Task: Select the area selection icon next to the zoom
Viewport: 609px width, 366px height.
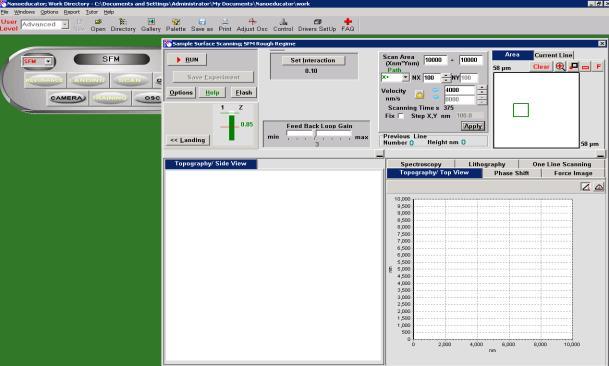Action: 573,67
